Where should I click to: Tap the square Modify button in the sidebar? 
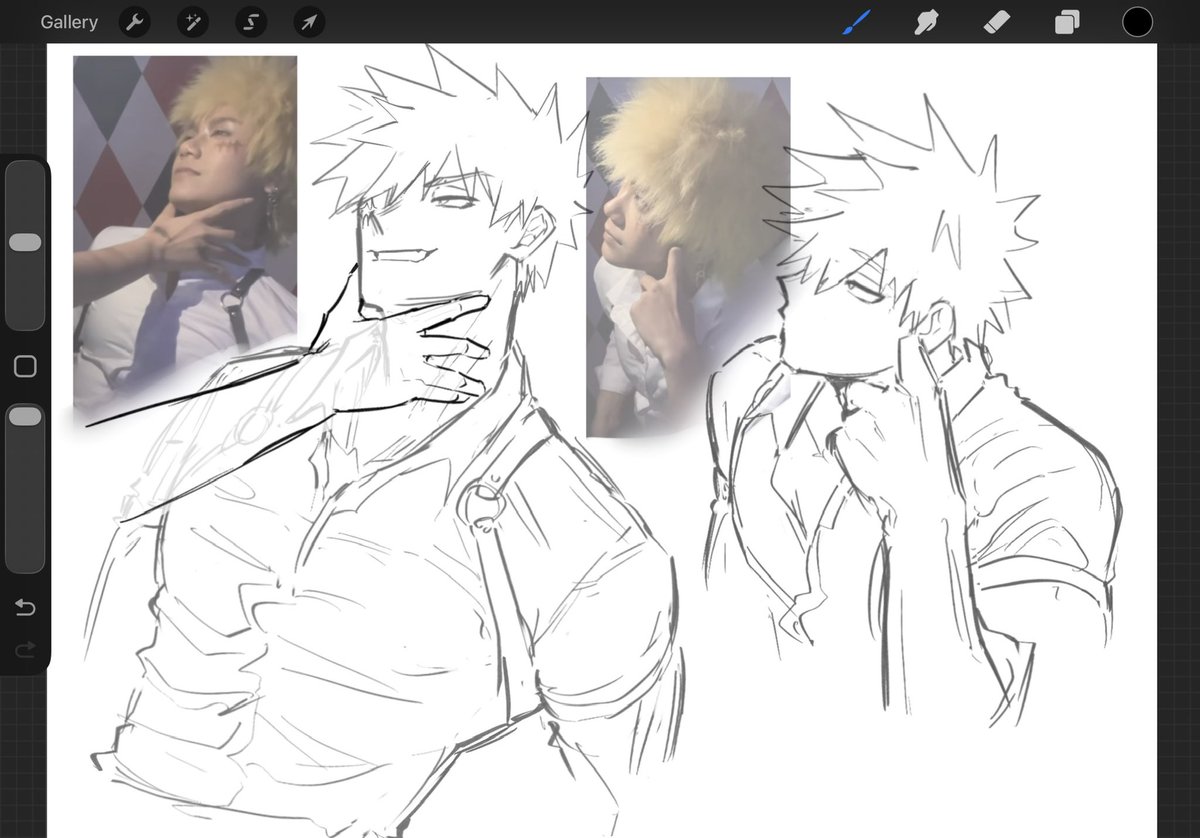pyautogui.click(x=26, y=366)
